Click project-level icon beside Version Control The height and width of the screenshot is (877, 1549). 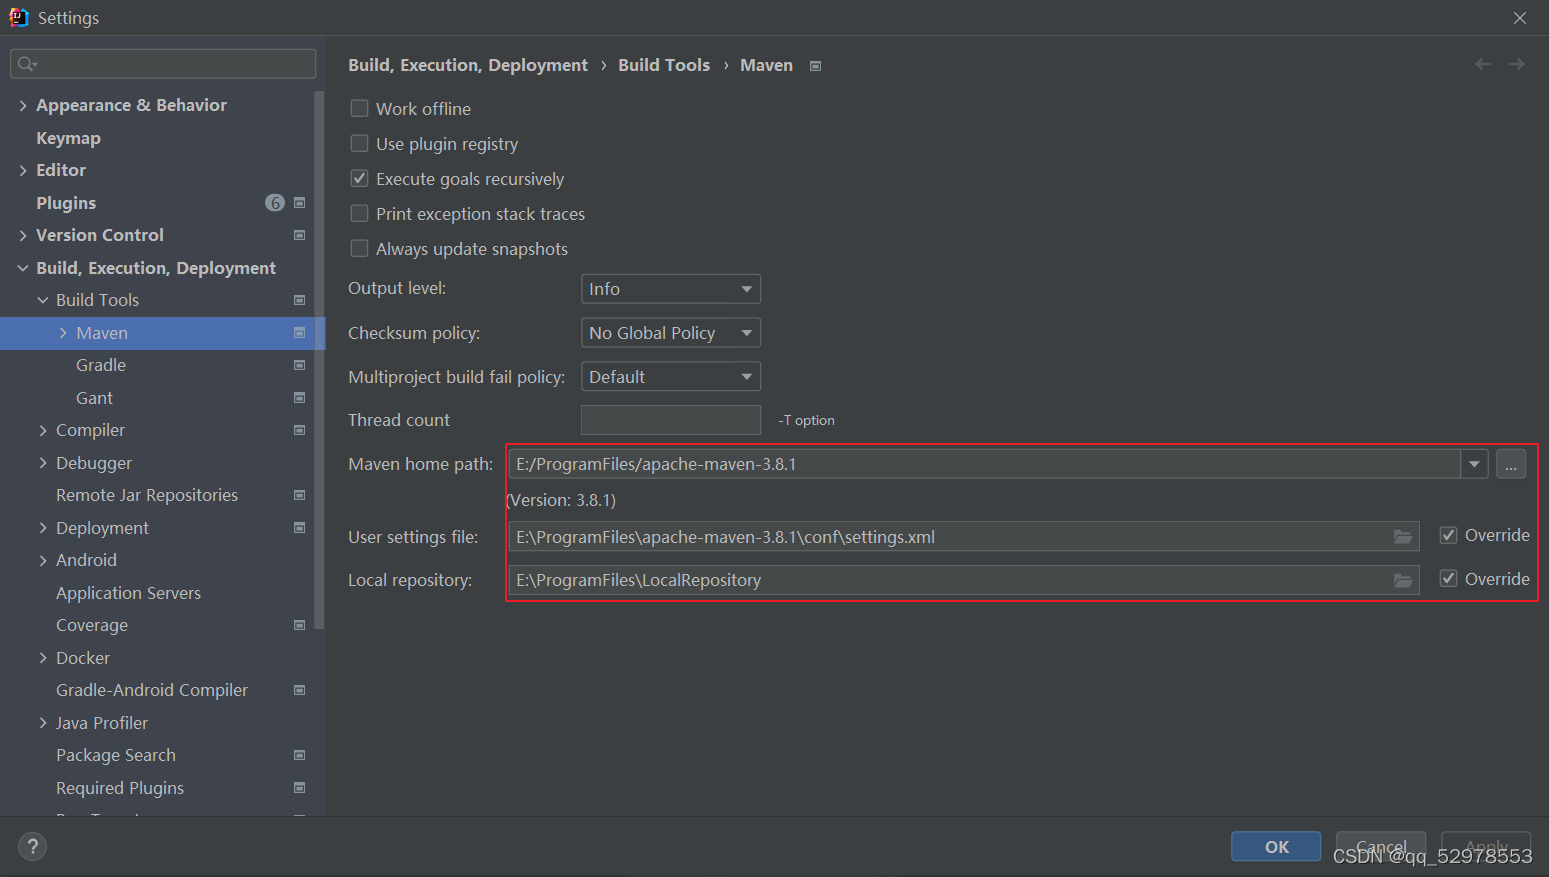click(x=299, y=235)
